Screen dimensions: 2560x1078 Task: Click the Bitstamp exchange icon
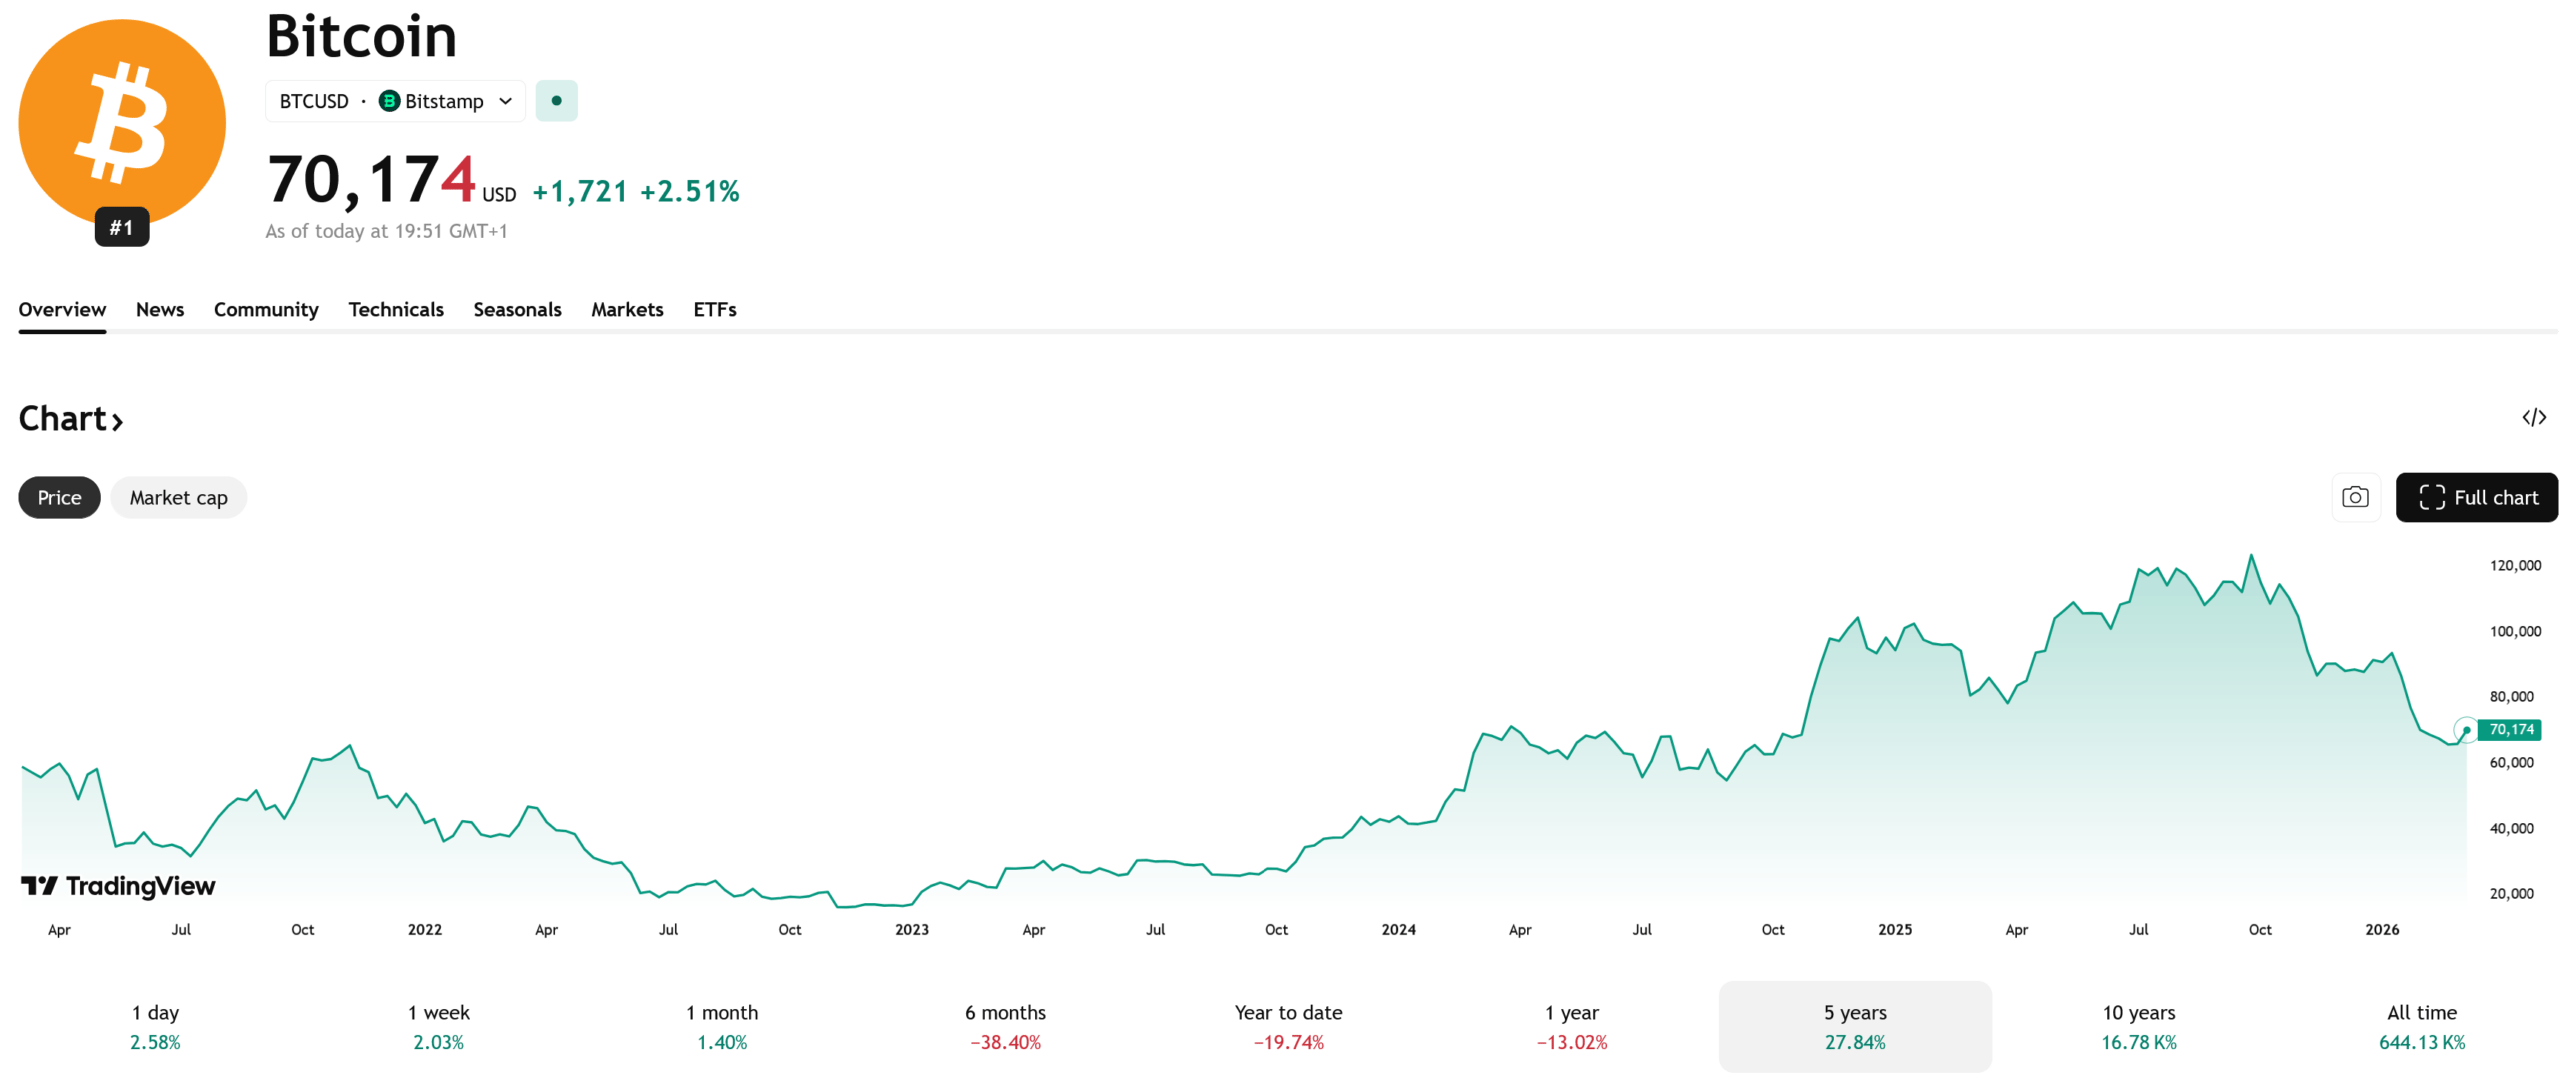[389, 101]
